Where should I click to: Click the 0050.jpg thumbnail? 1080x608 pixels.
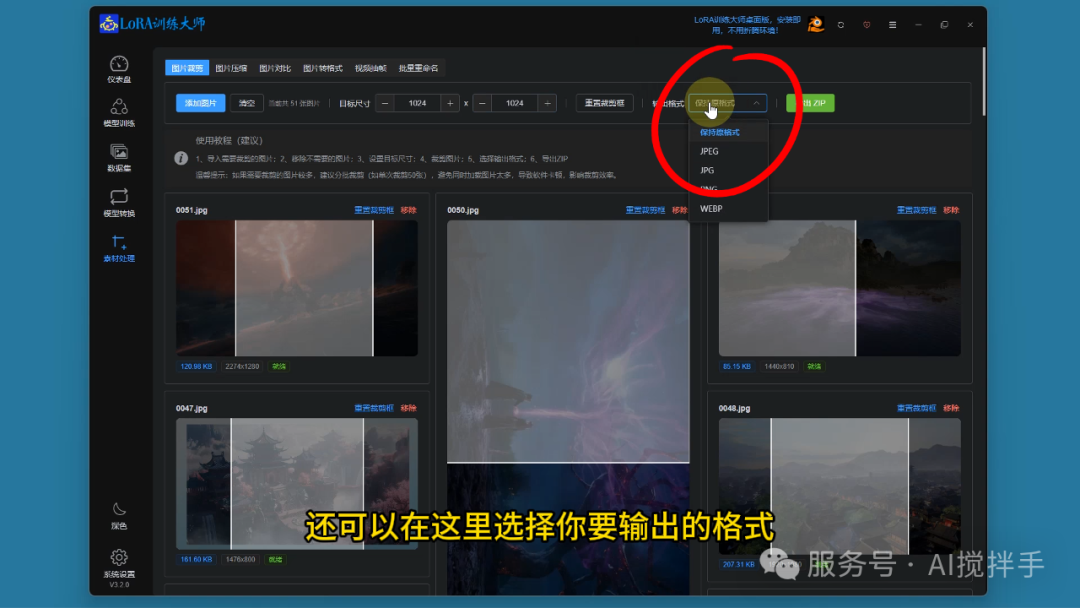[x=568, y=408]
